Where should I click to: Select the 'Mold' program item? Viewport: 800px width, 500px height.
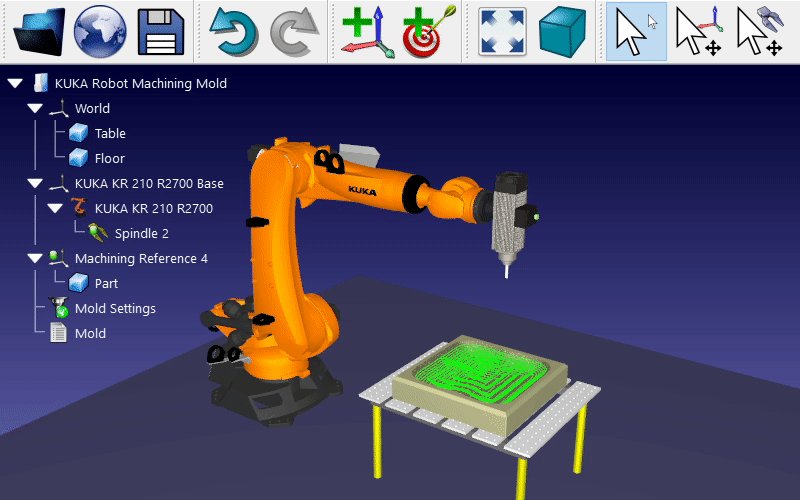90,333
